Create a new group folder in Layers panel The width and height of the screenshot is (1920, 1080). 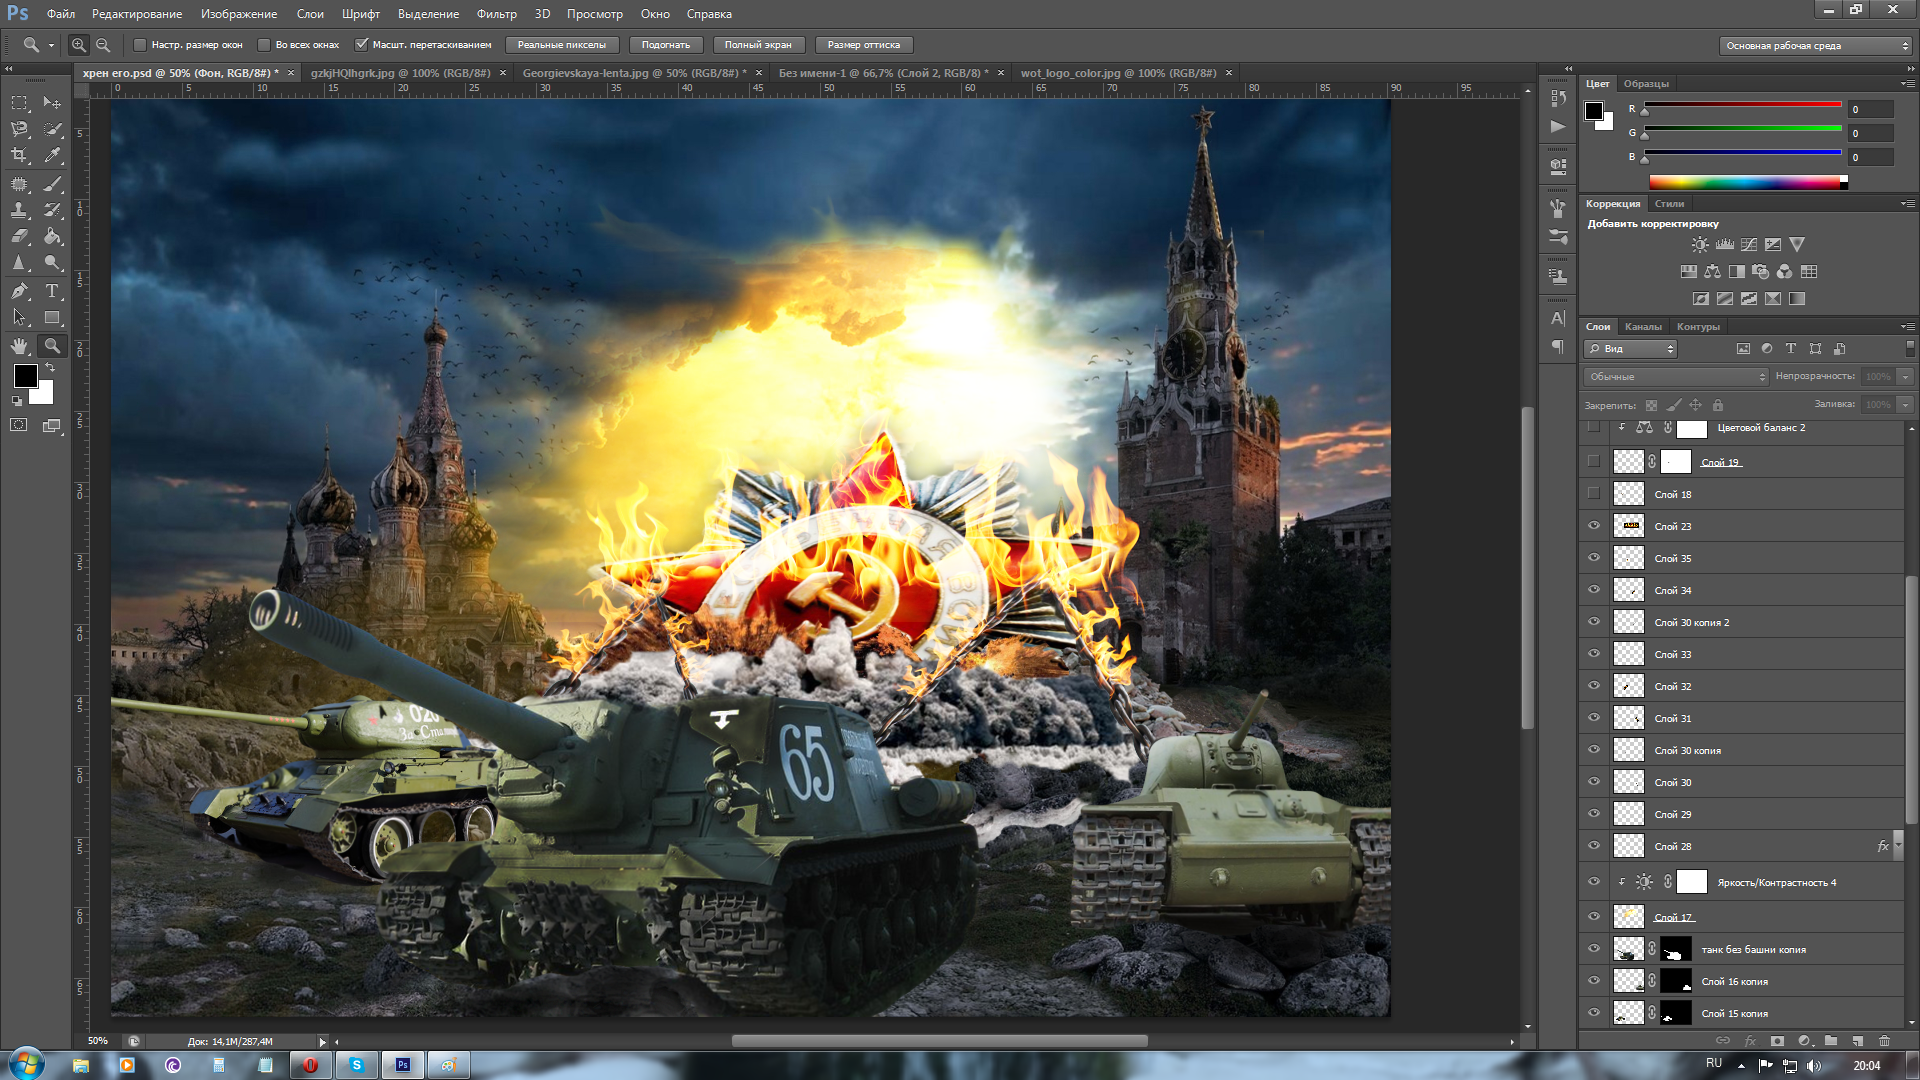coord(1831,1040)
